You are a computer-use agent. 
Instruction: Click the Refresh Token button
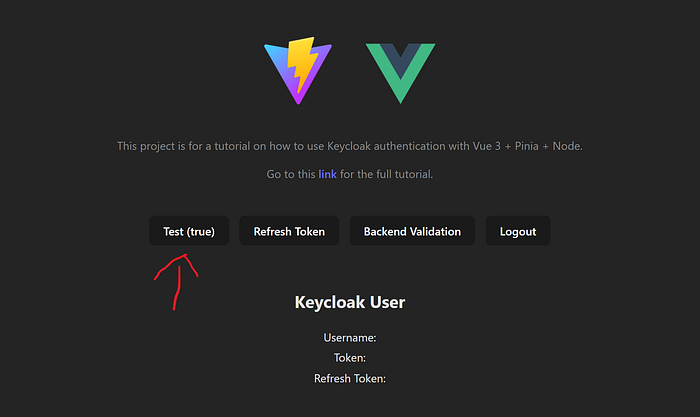point(289,231)
